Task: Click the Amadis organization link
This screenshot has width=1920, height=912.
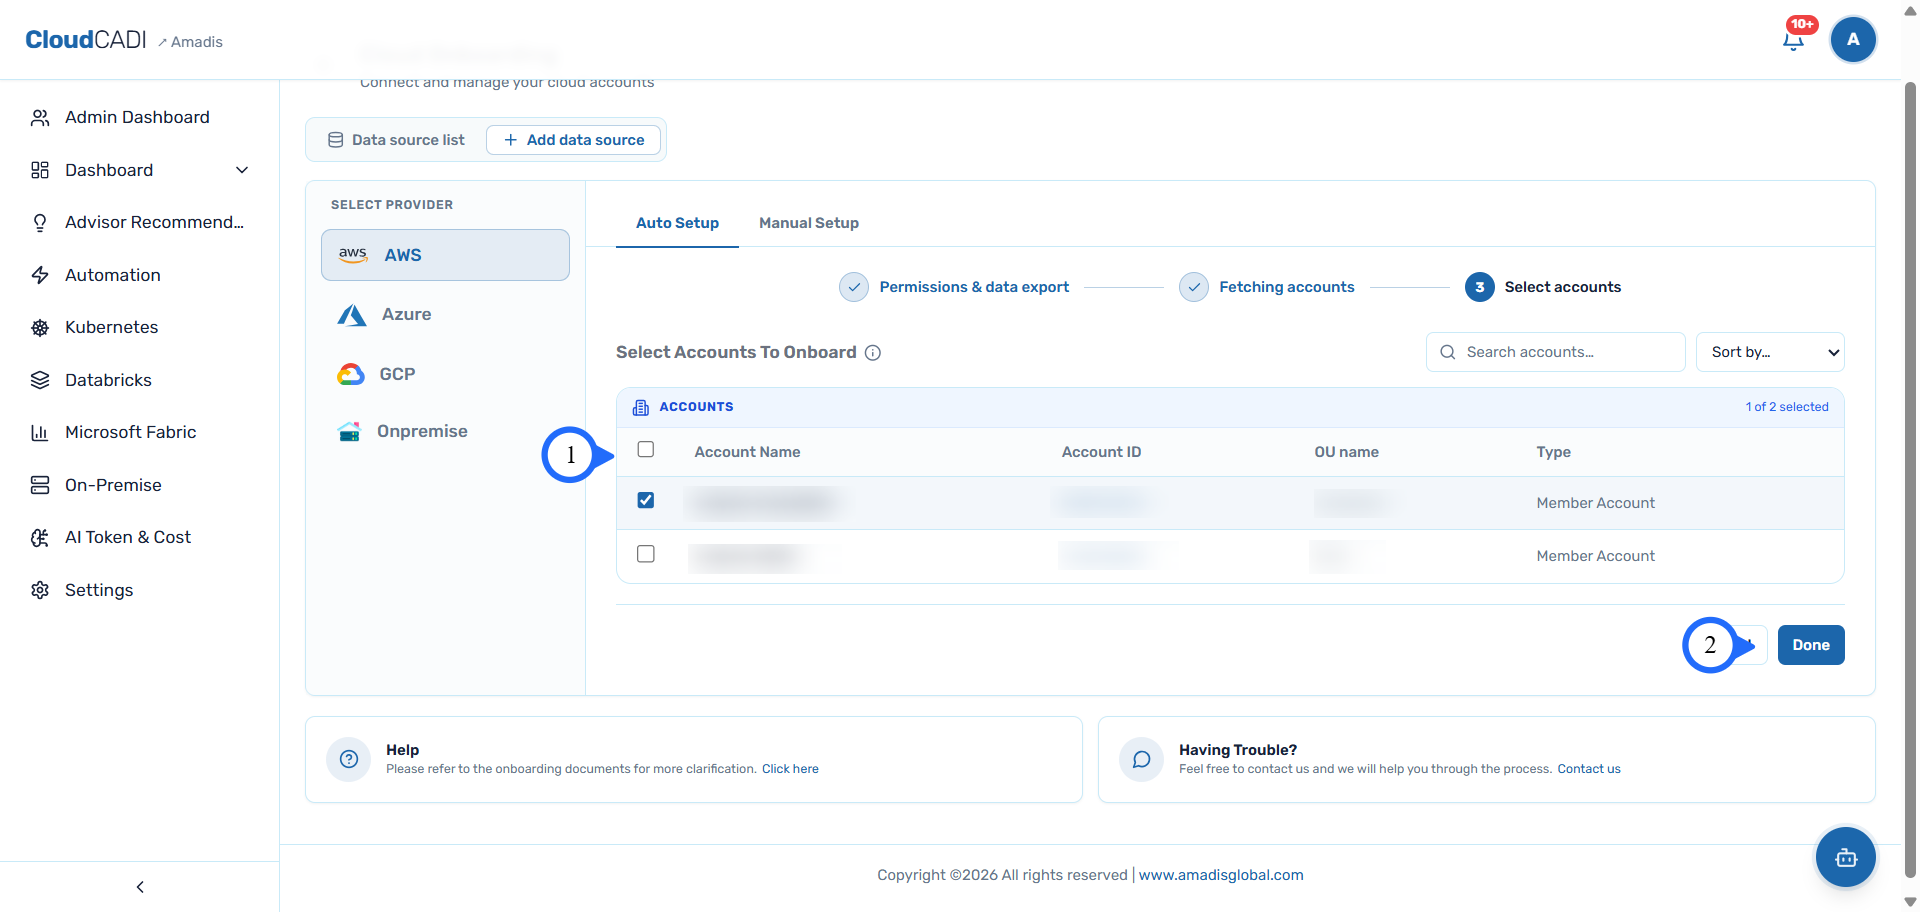Action: (191, 42)
